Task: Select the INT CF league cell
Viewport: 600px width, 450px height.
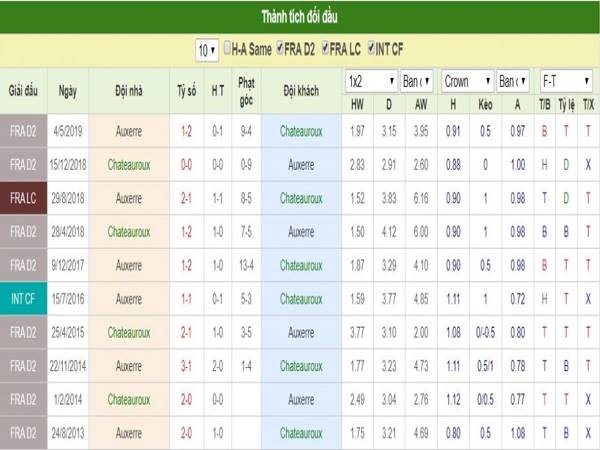Action: (x=23, y=298)
